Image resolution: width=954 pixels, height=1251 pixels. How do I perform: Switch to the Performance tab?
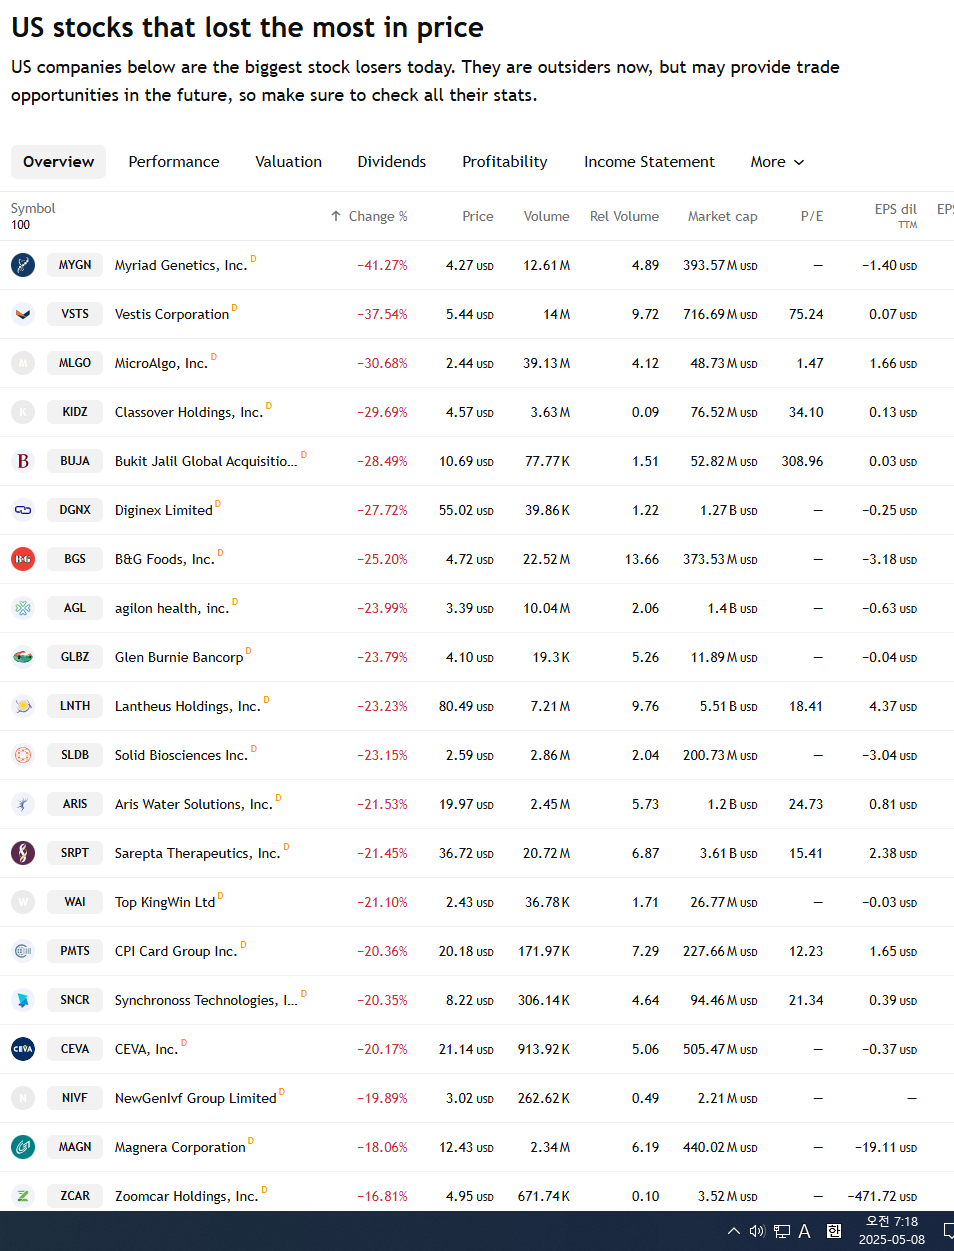[174, 162]
